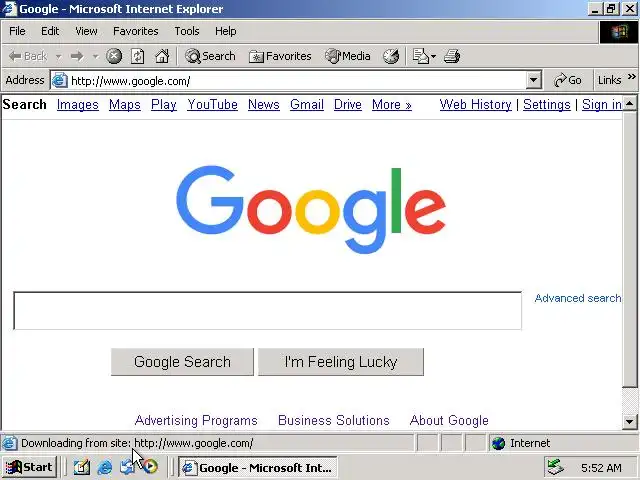Refresh the page with the Refresh icon
Screen dimensions: 640x480
pyautogui.click(x=138, y=56)
